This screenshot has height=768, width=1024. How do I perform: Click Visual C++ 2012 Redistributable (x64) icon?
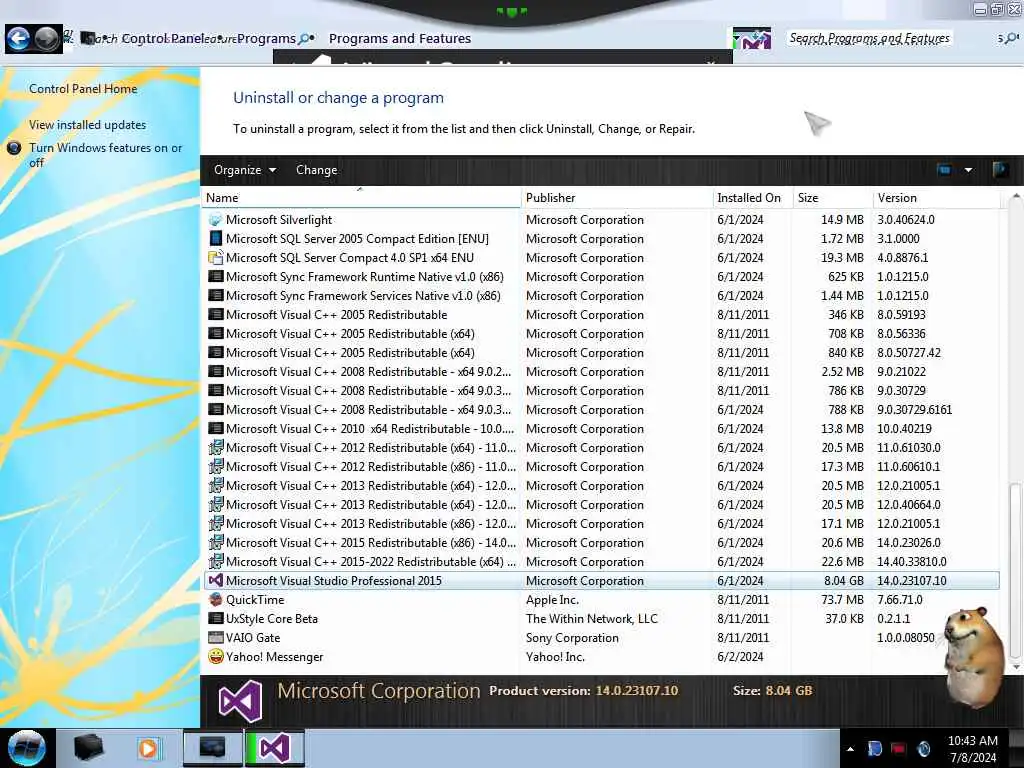tap(215, 448)
